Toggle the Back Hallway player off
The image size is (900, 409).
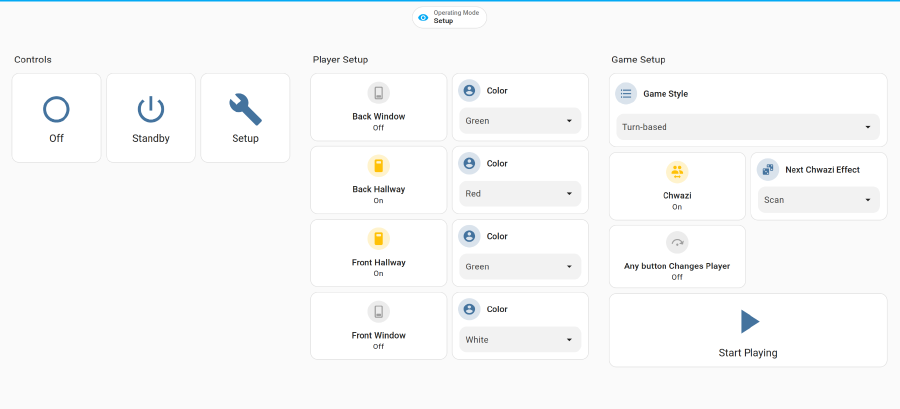(x=379, y=180)
